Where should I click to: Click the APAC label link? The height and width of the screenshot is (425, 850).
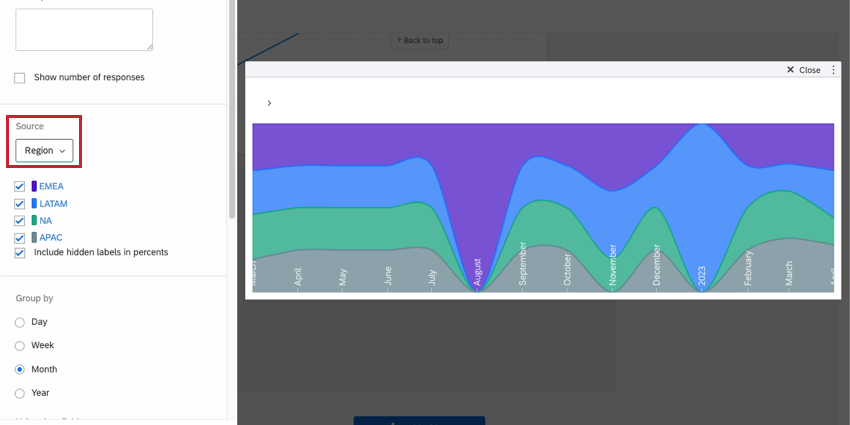click(x=51, y=237)
